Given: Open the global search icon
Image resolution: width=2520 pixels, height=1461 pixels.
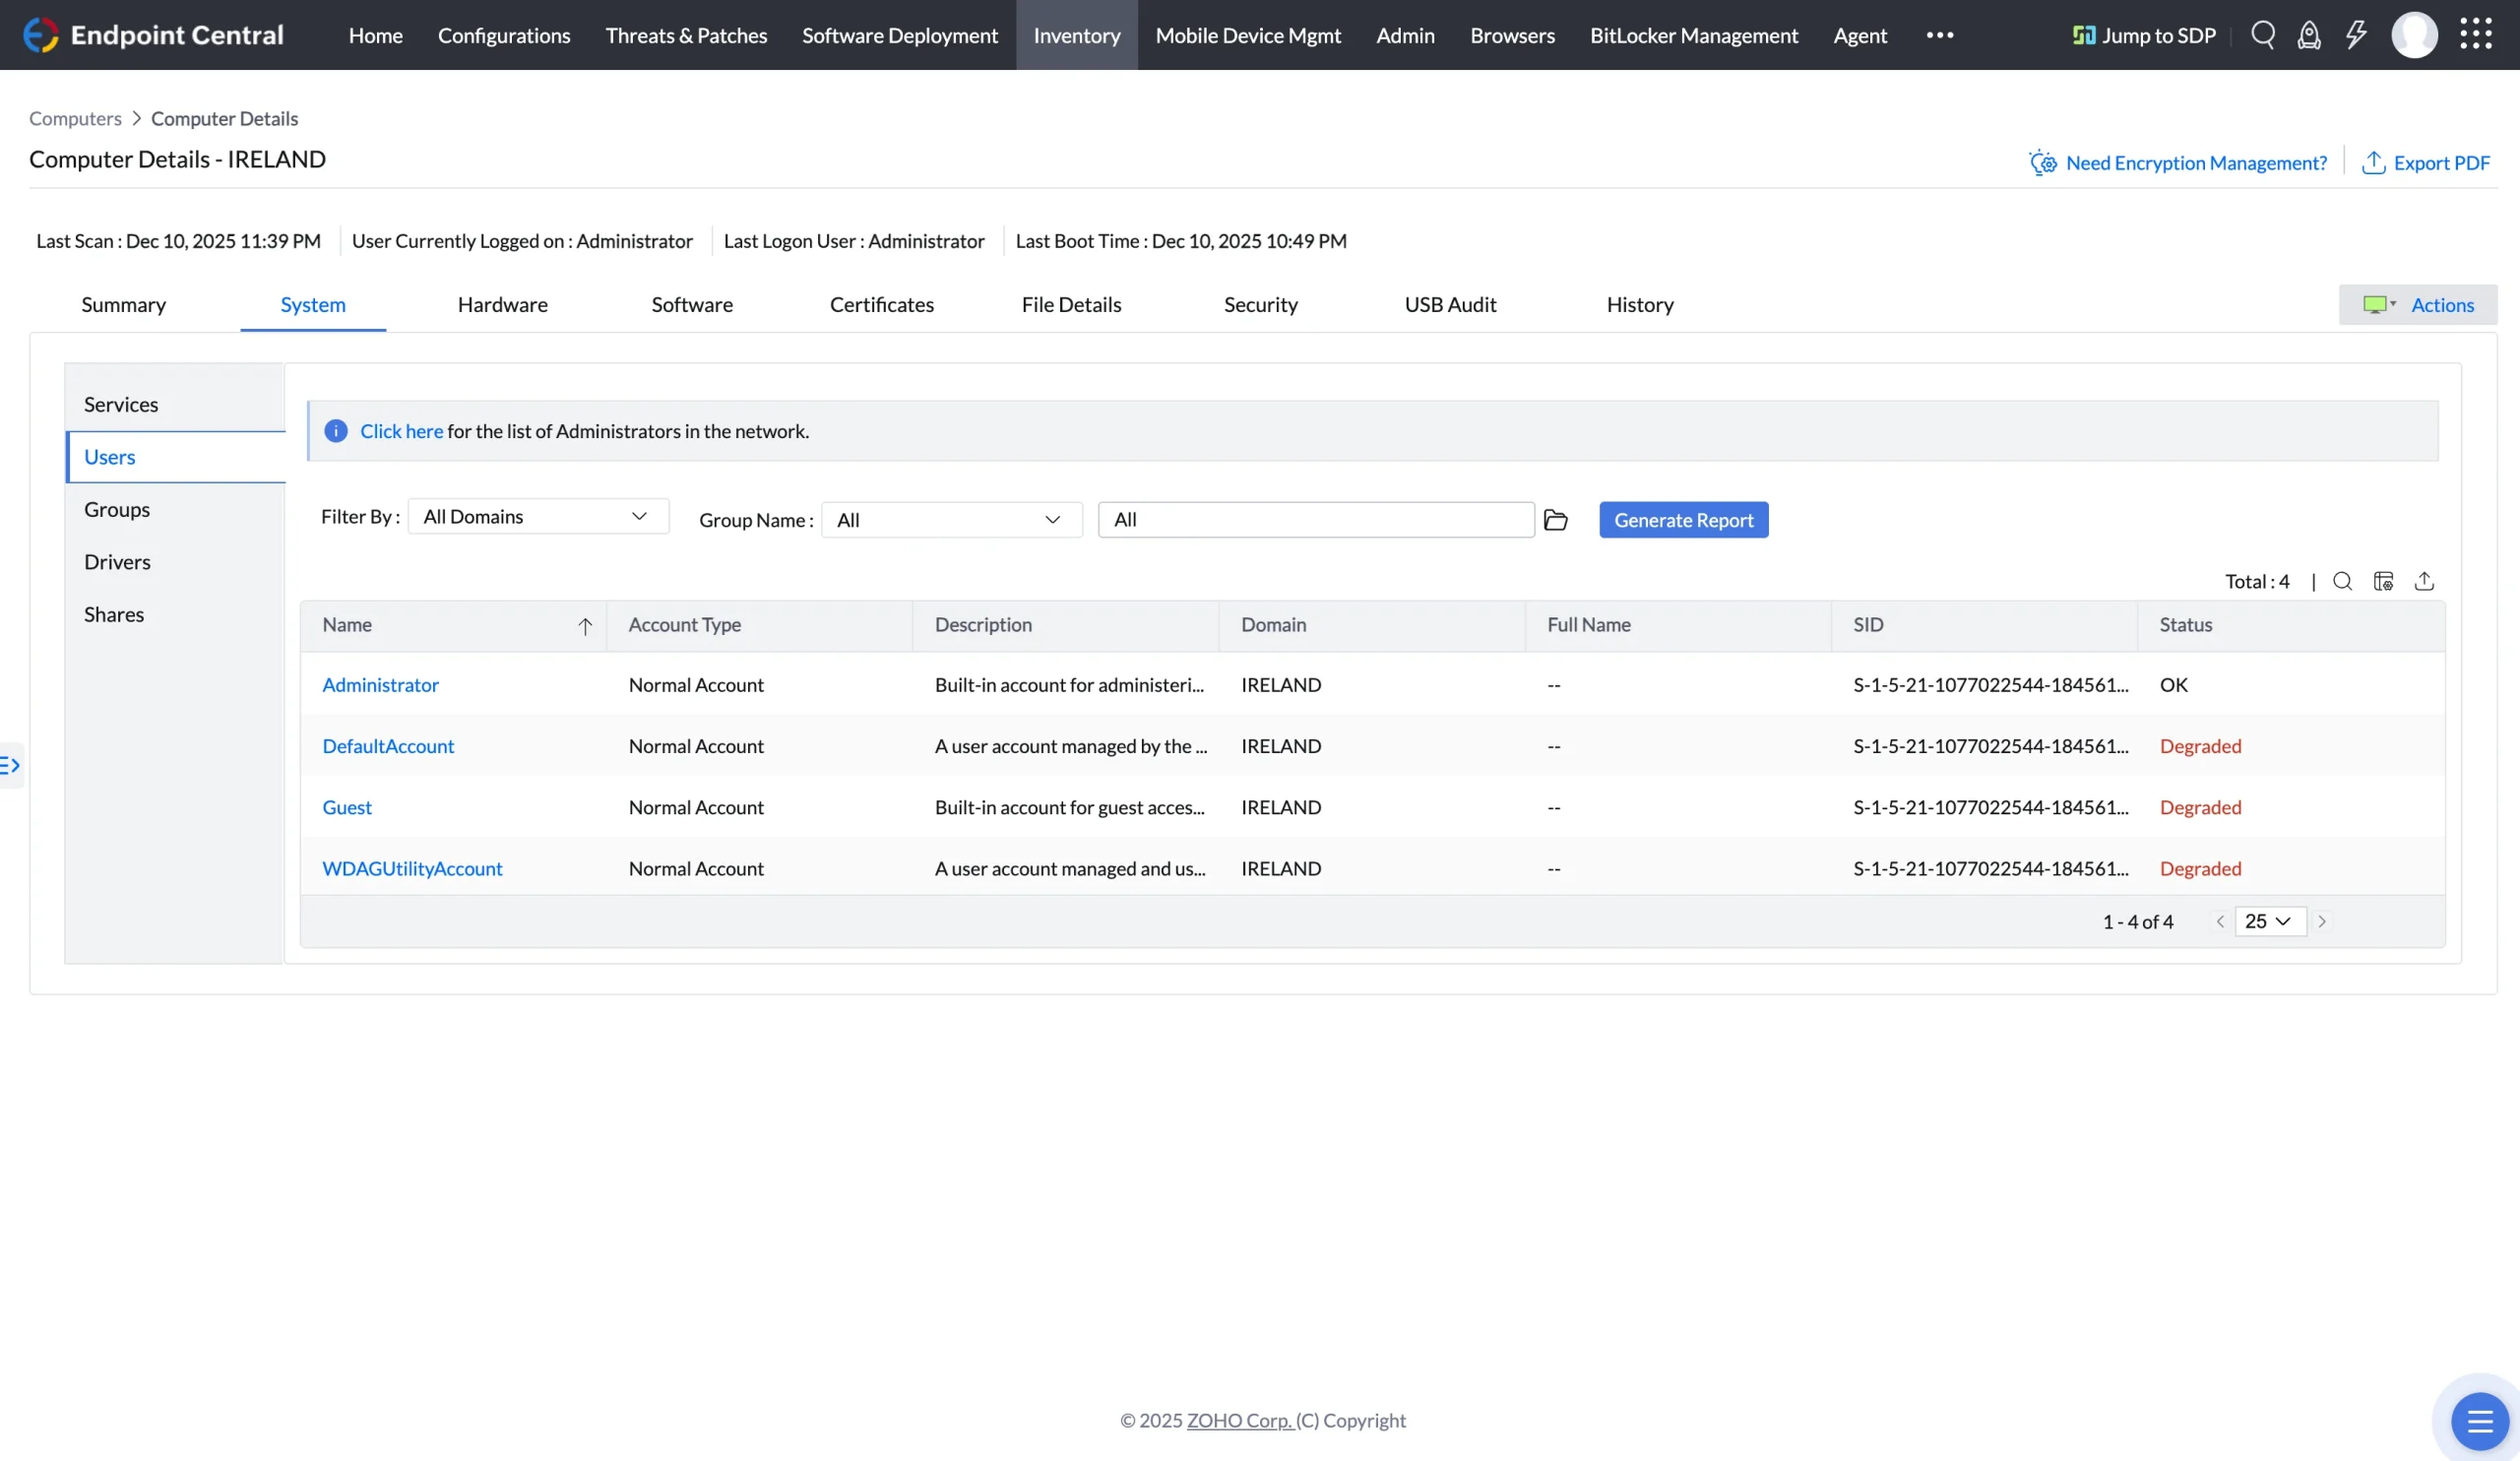Looking at the screenshot, I should click(2263, 35).
